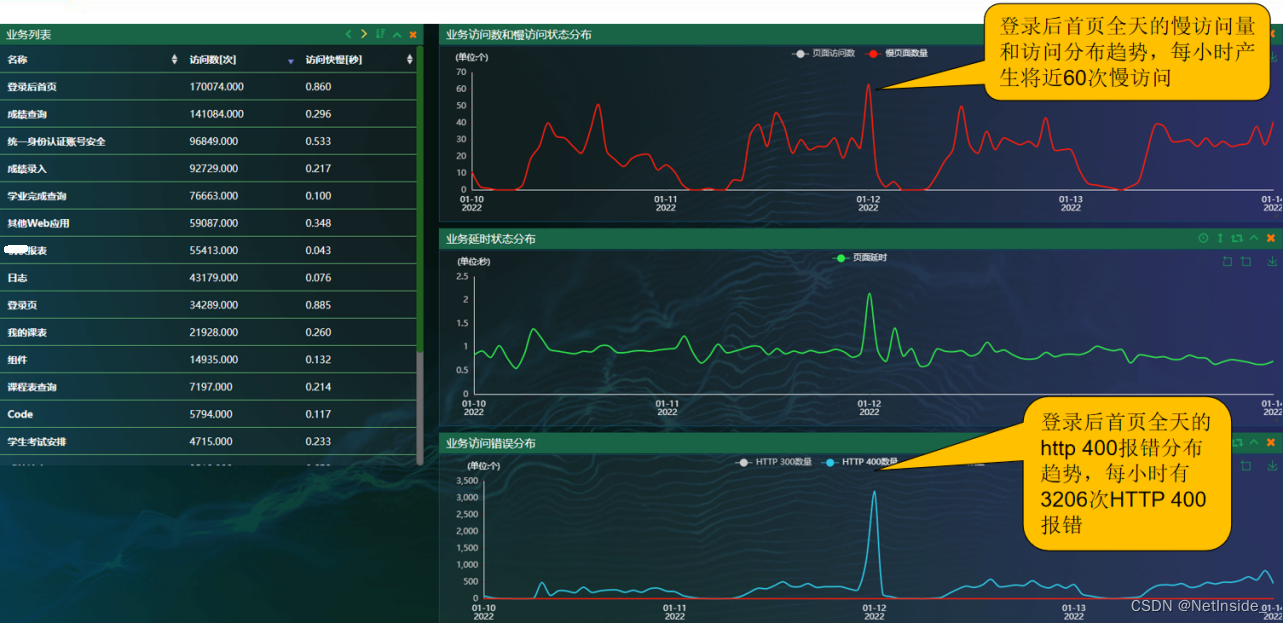
Task: Click the 业务延时状态分布 panel title
Action: (x=490, y=238)
